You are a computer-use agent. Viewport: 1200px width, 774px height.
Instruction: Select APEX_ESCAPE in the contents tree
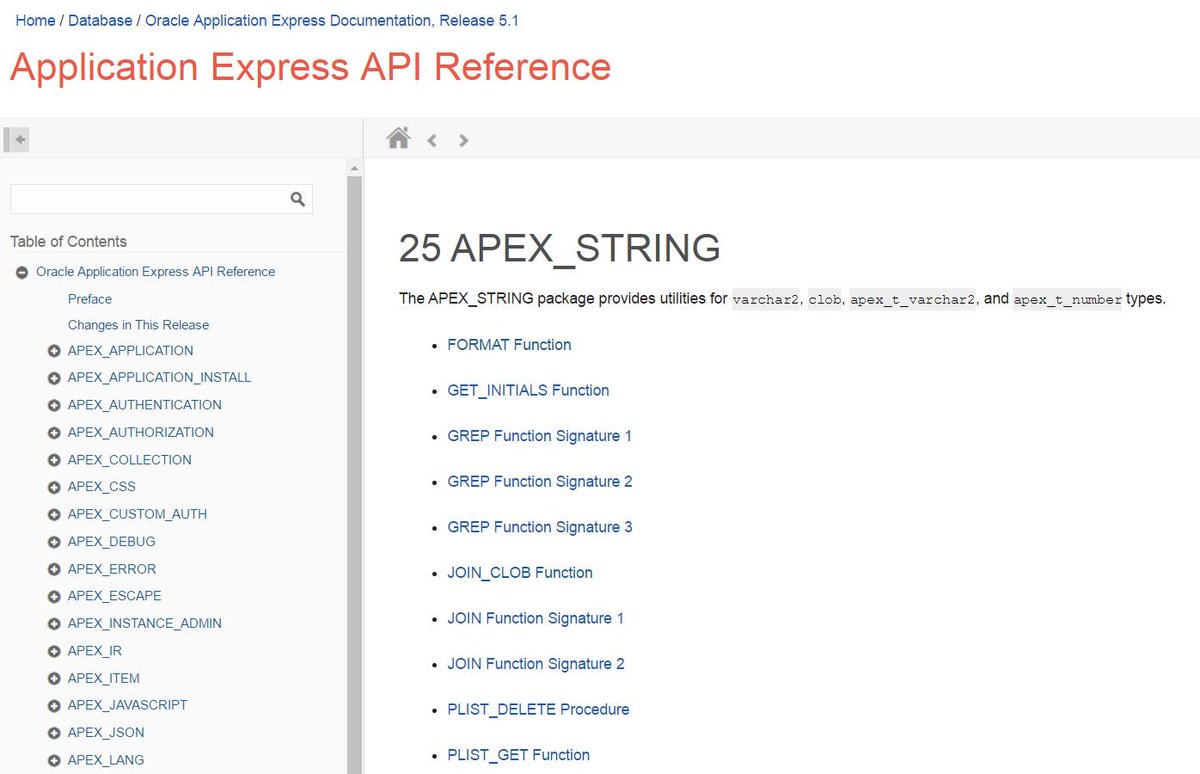[115, 596]
